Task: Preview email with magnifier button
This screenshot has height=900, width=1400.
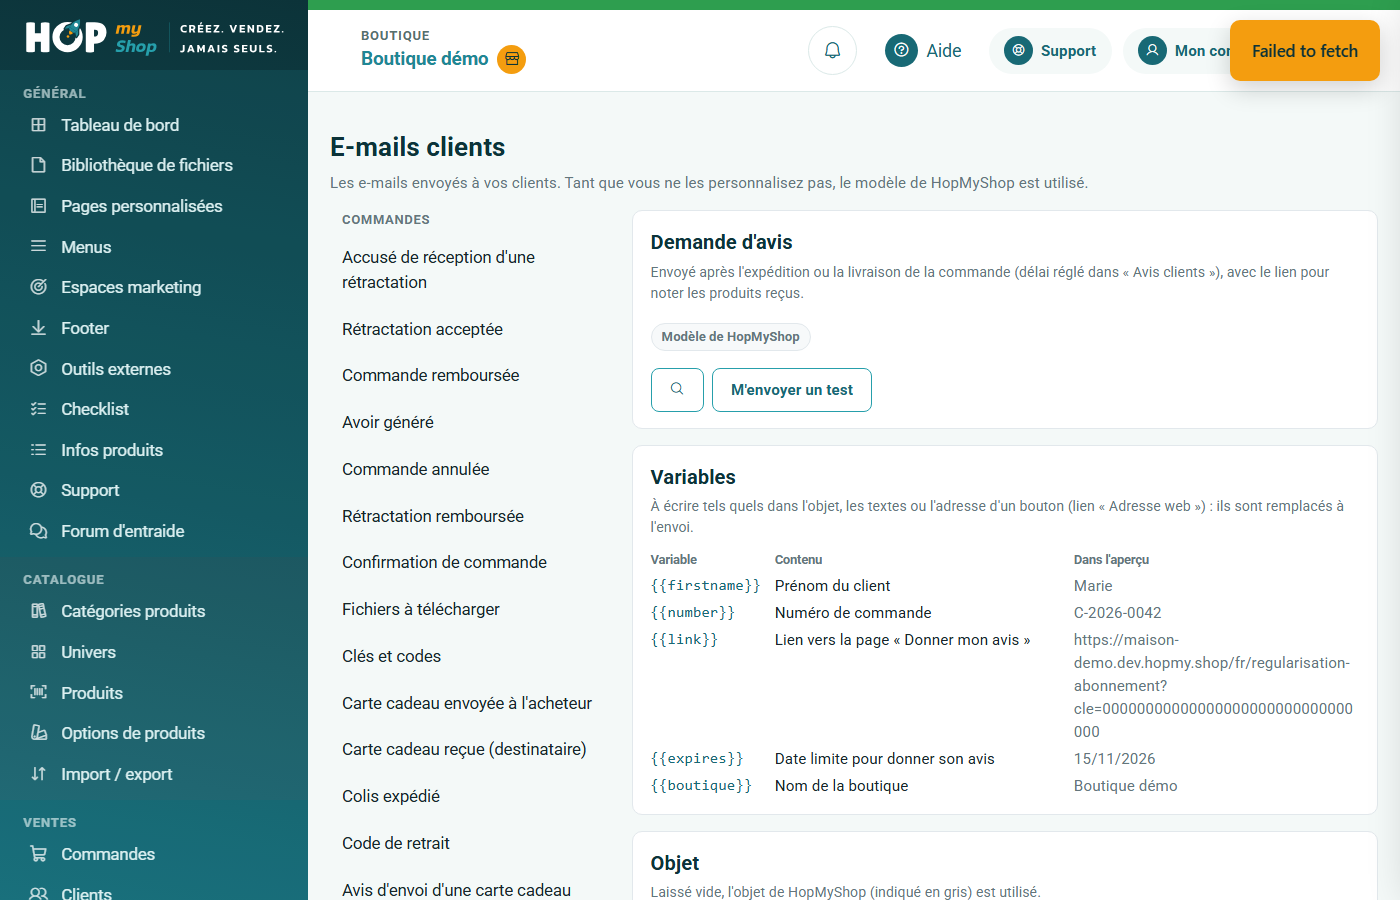Action: 677,390
